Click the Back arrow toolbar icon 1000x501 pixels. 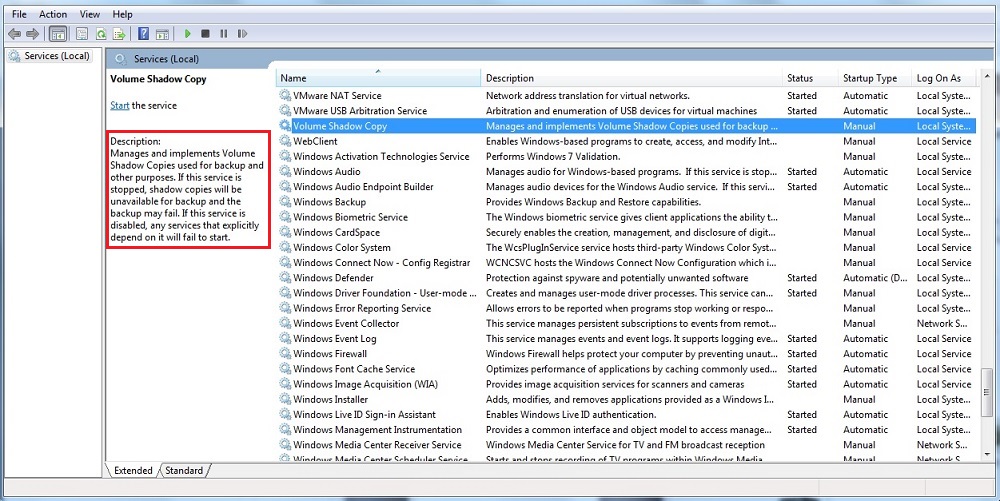[14, 34]
